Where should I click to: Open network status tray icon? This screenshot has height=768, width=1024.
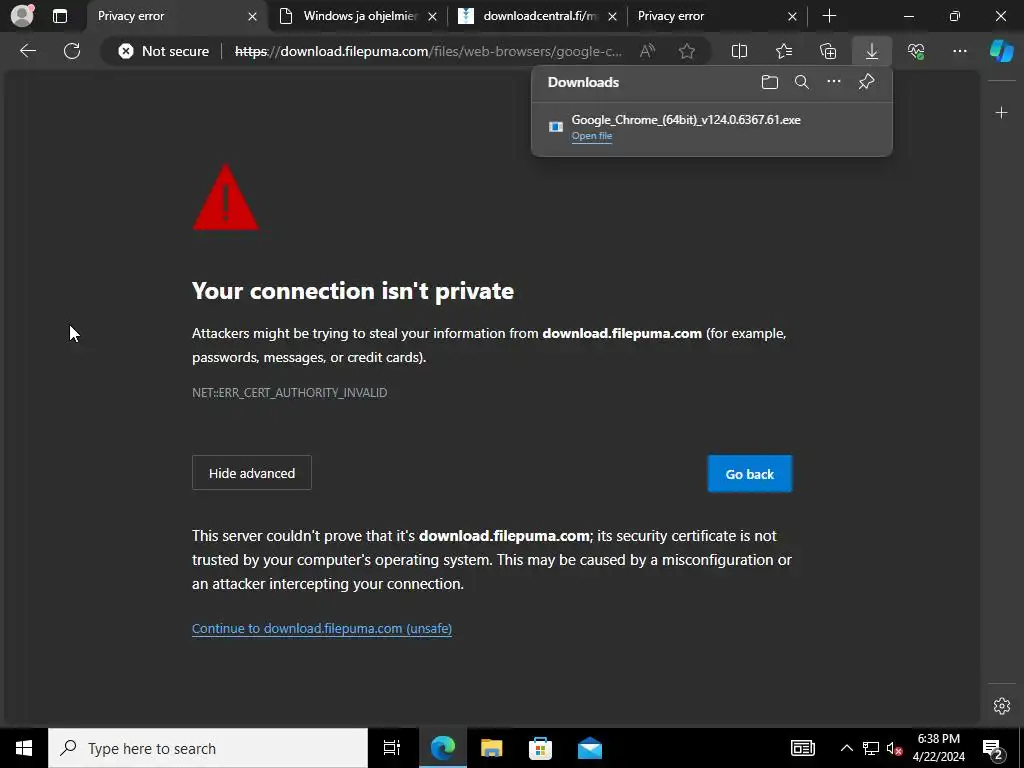[x=871, y=748]
